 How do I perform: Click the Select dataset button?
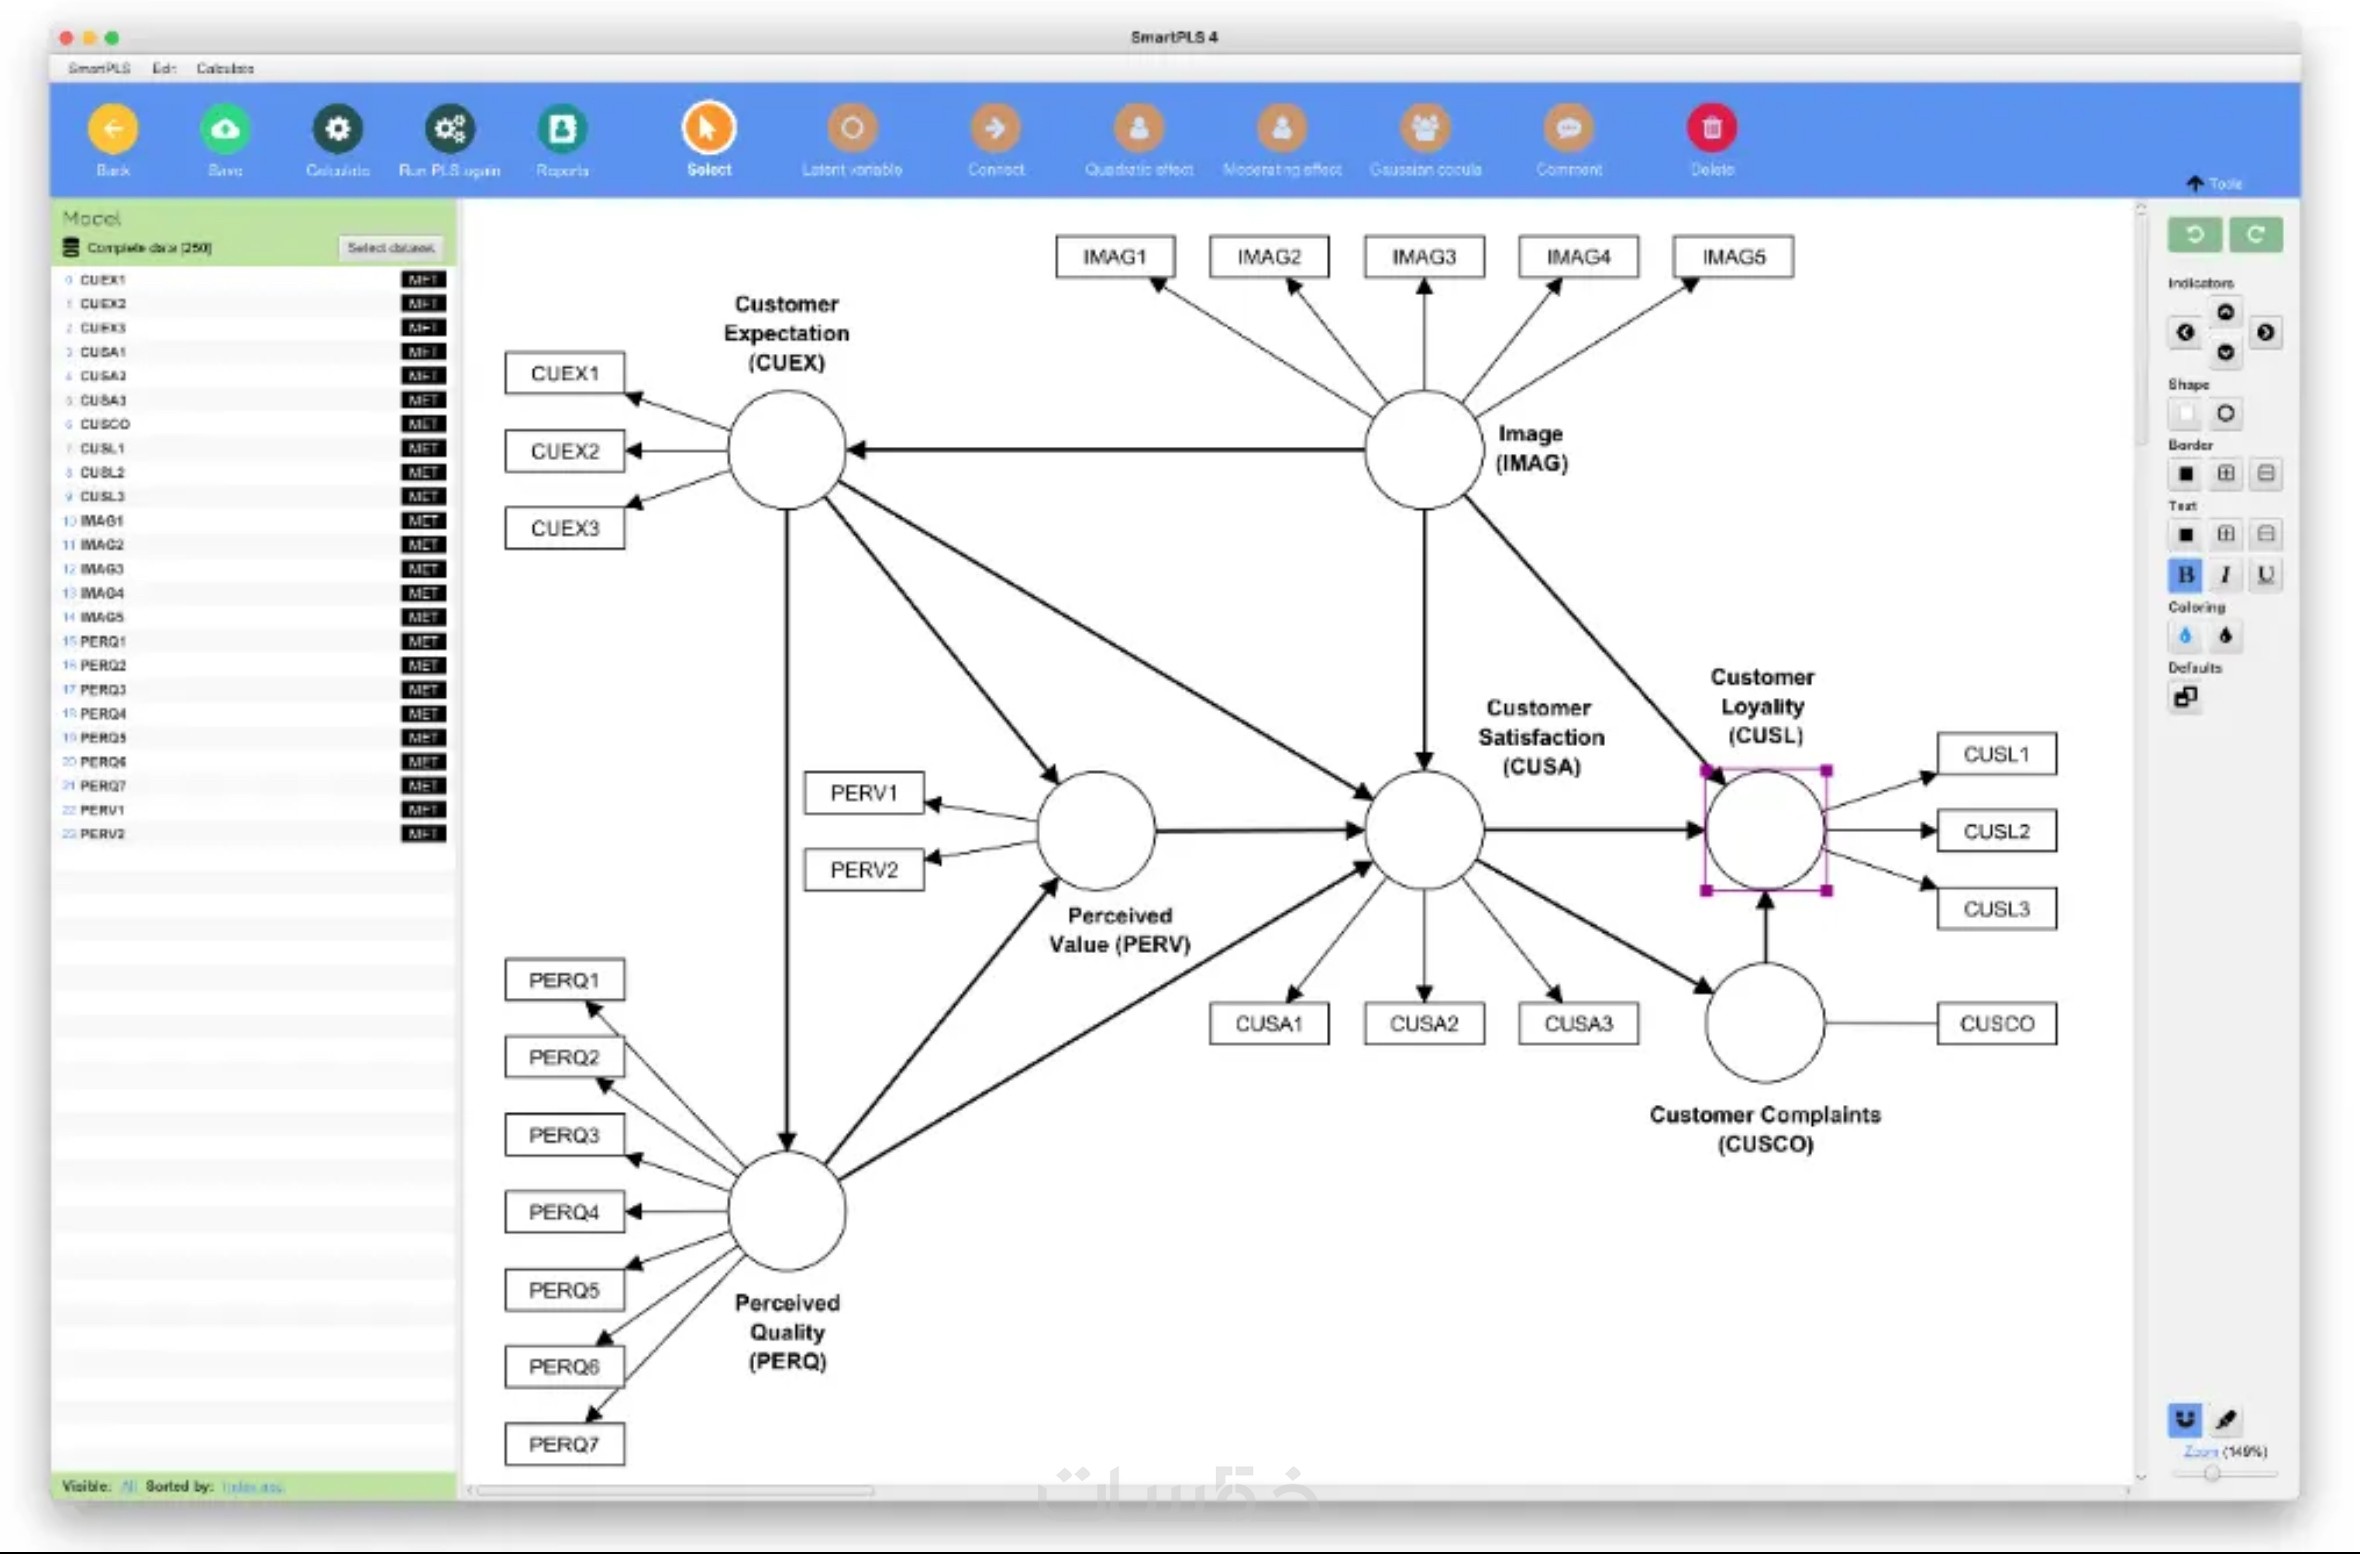pyautogui.click(x=390, y=247)
